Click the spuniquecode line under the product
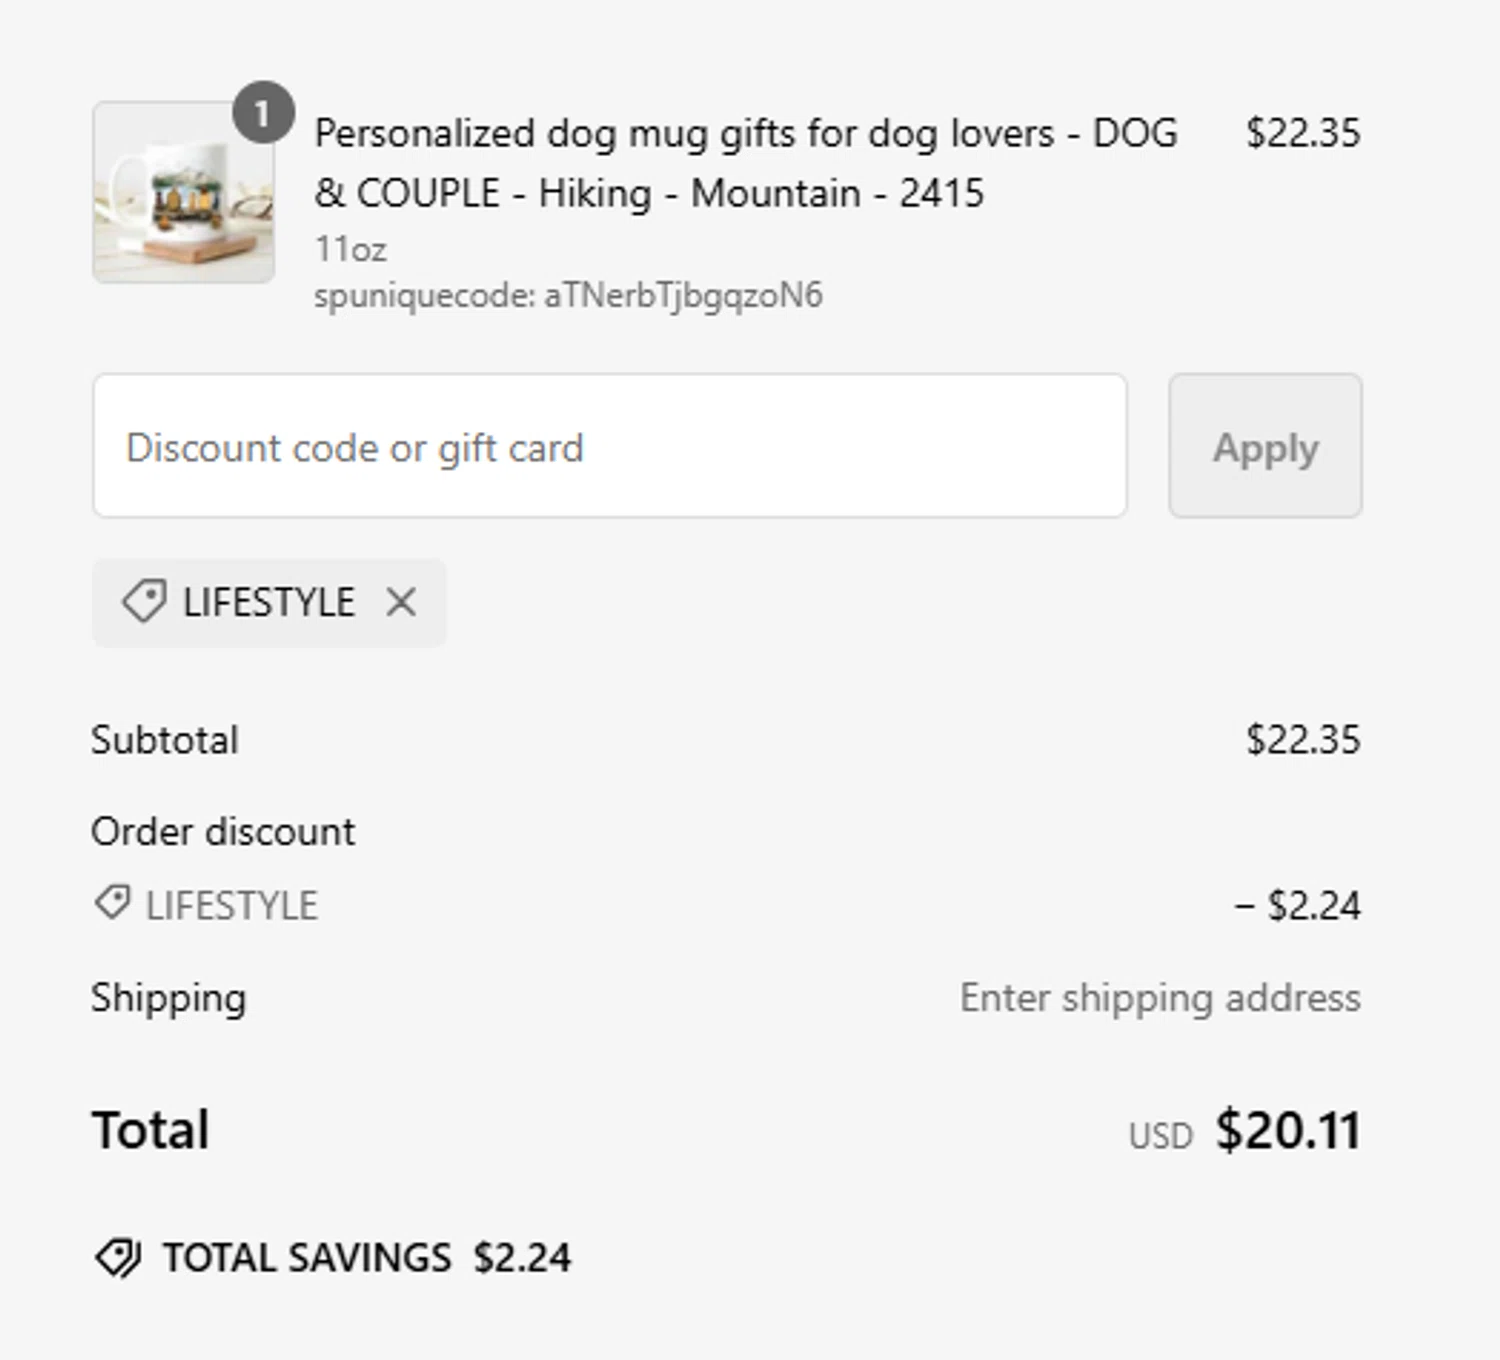1500x1360 pixels. click(x=568, y=296)
